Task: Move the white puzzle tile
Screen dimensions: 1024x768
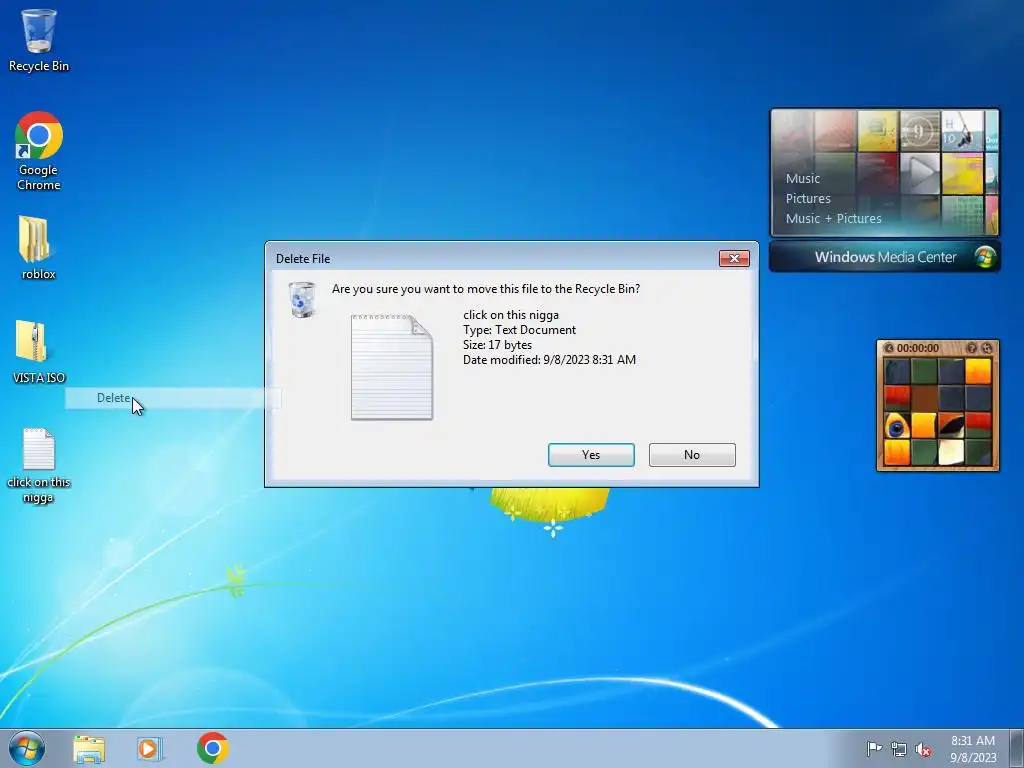Action: (951, 453)
